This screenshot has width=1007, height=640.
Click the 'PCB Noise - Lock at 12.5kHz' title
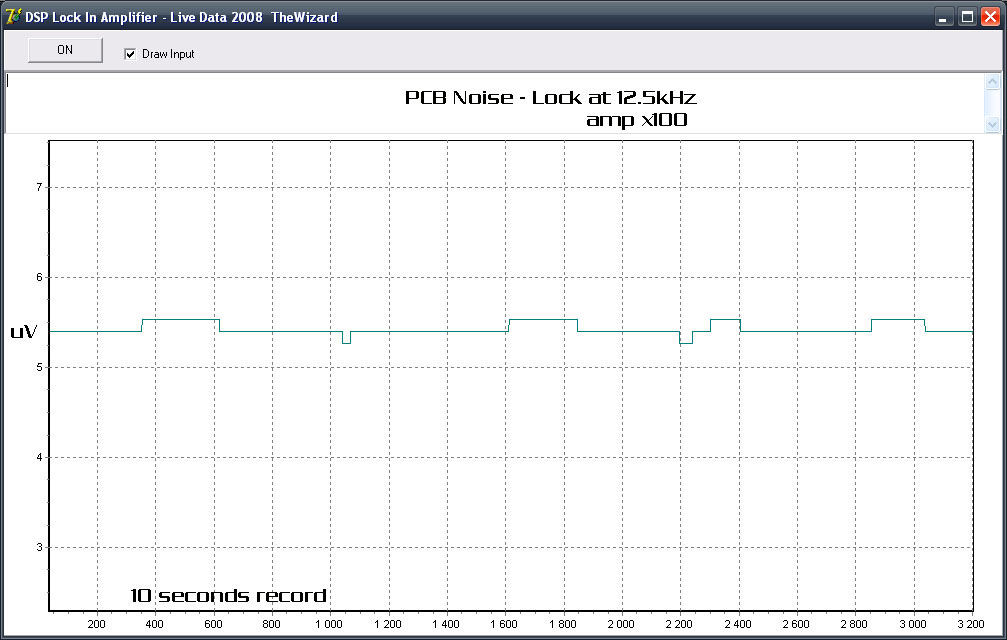(550, 98)
